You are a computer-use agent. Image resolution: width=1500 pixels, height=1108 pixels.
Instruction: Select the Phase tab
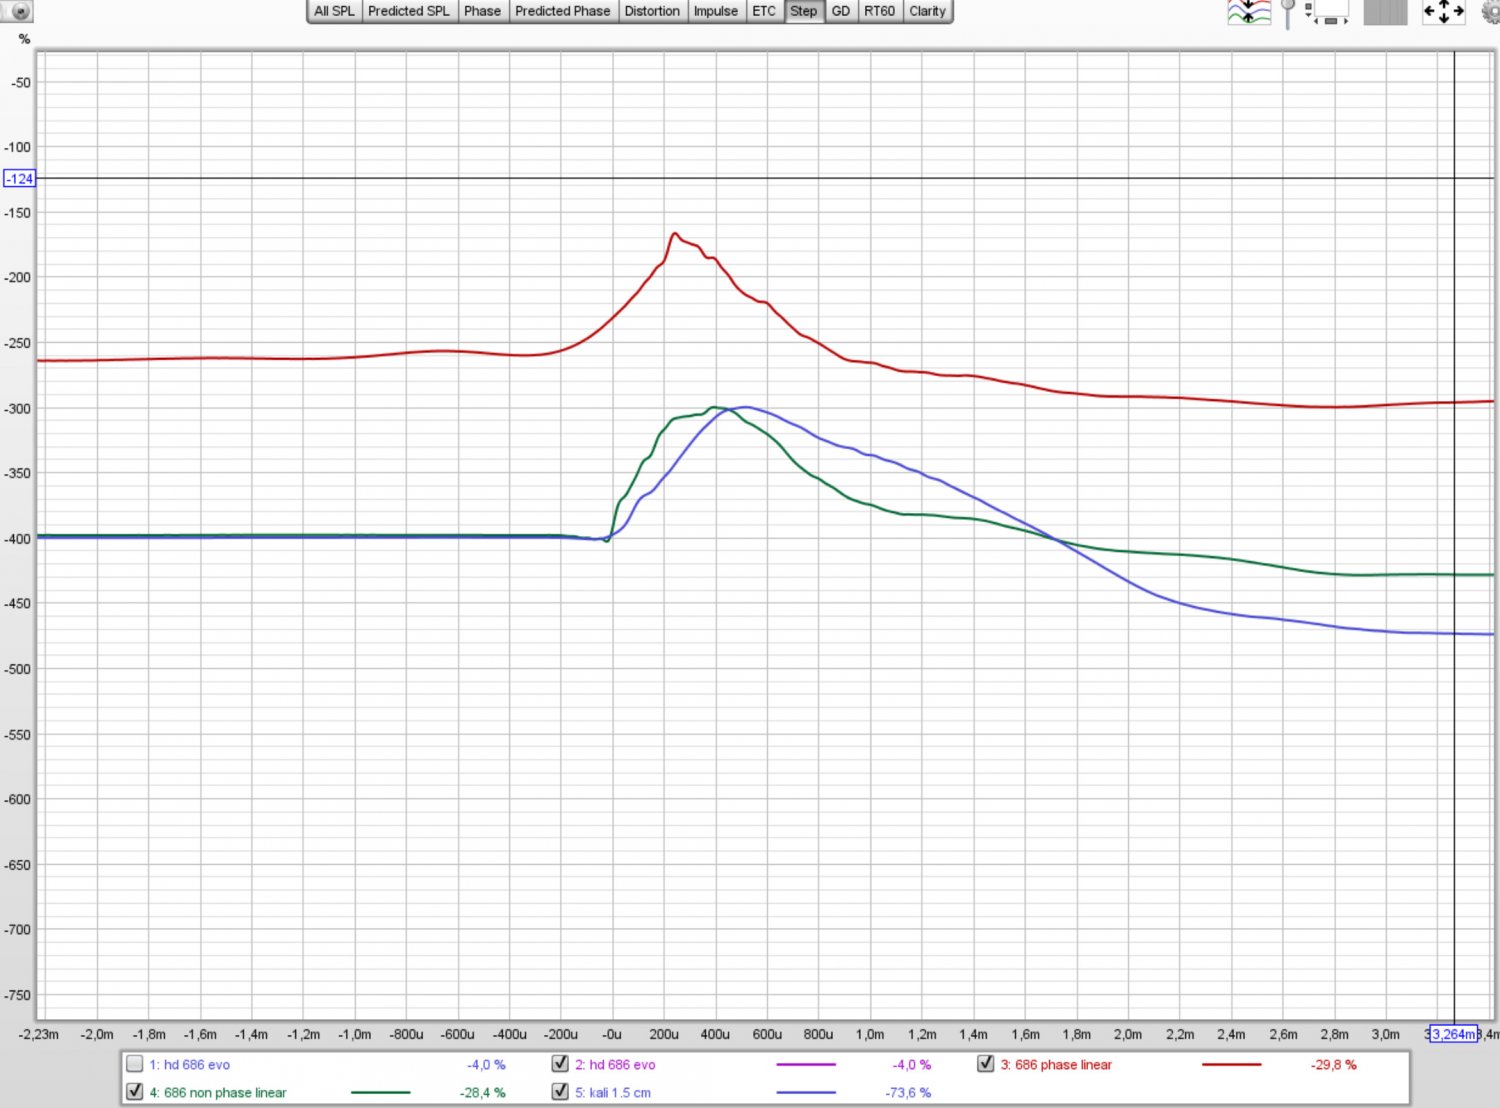pos(482,11)
